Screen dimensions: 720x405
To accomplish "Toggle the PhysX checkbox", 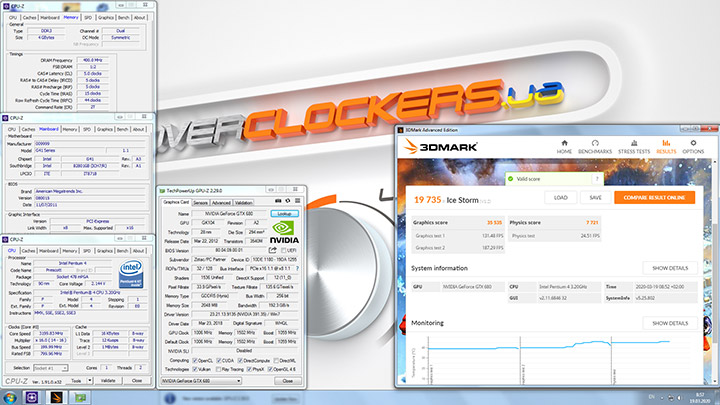I will pos(249,369).
